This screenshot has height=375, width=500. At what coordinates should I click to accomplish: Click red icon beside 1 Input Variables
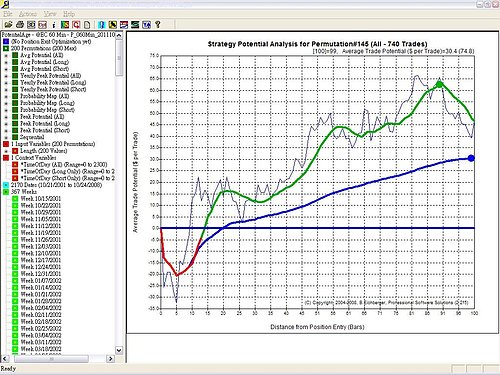6,144
